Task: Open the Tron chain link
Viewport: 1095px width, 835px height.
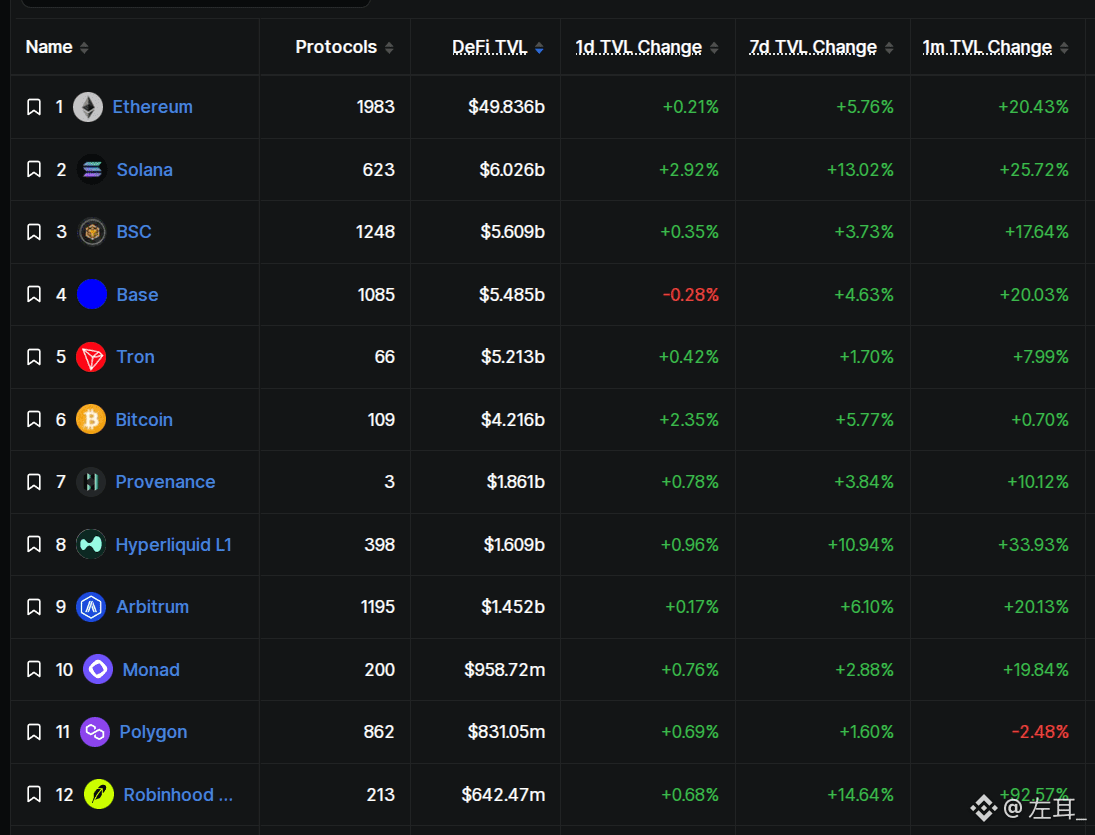Action: click(x=135, y=357)
